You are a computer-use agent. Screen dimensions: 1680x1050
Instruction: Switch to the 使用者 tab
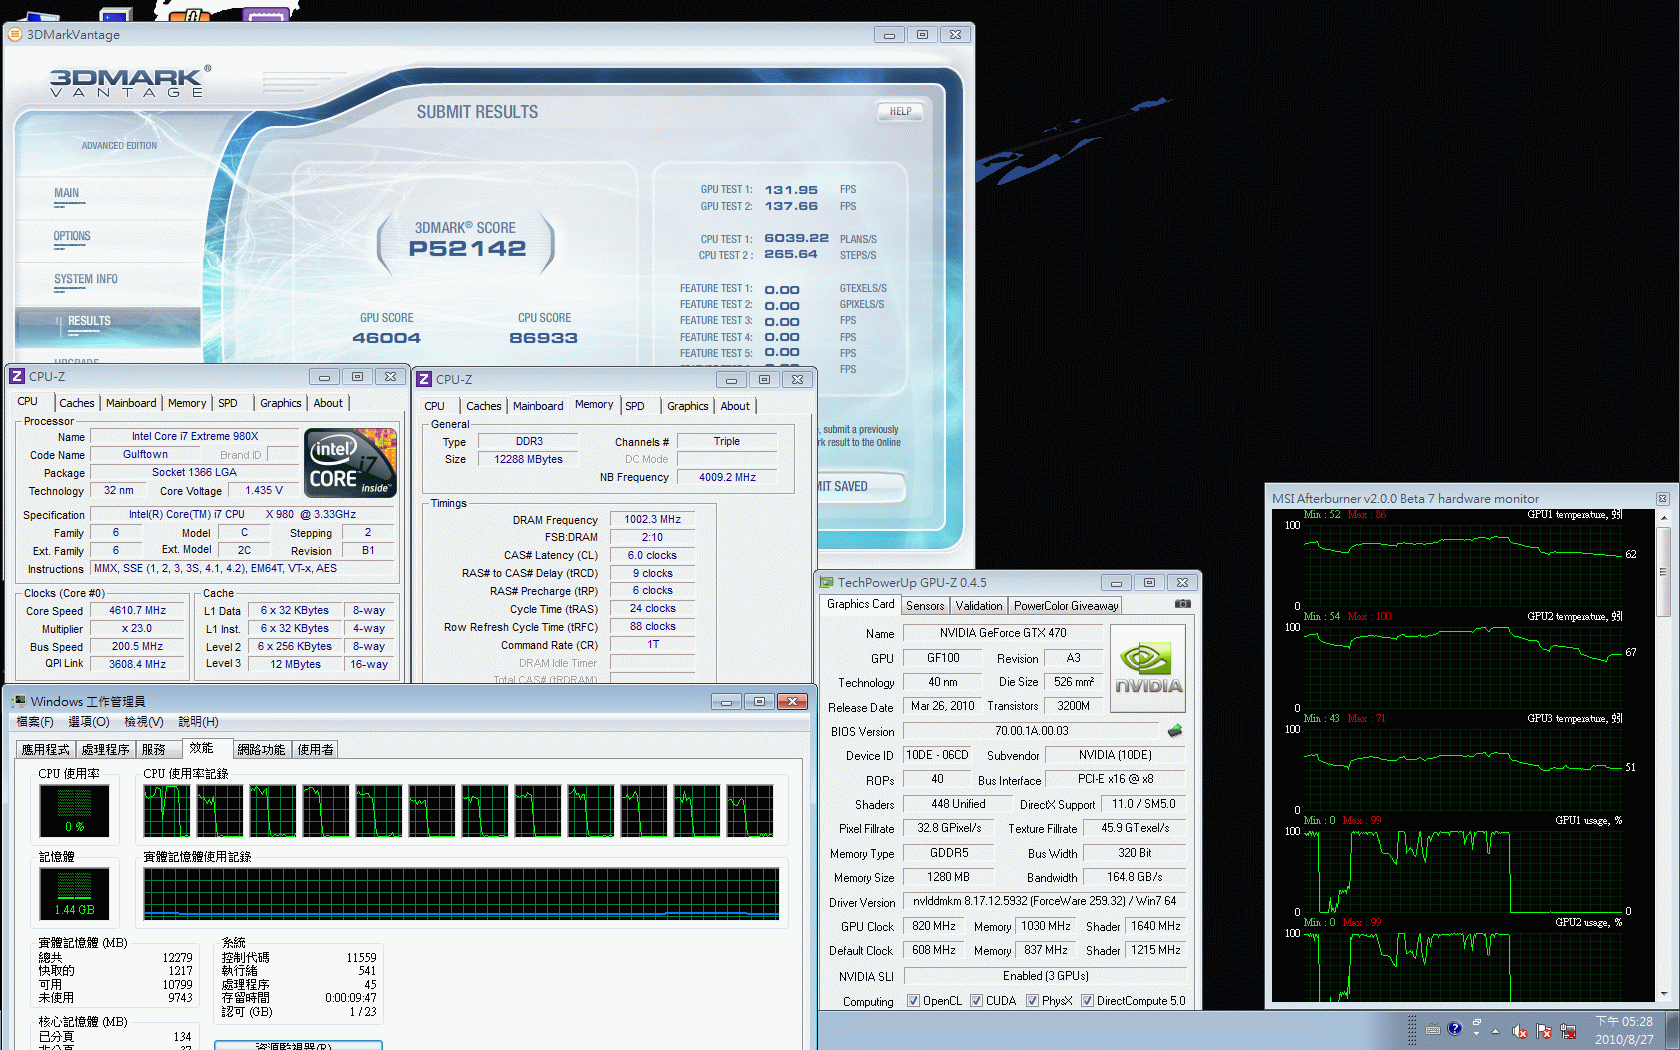pos(316,749)
